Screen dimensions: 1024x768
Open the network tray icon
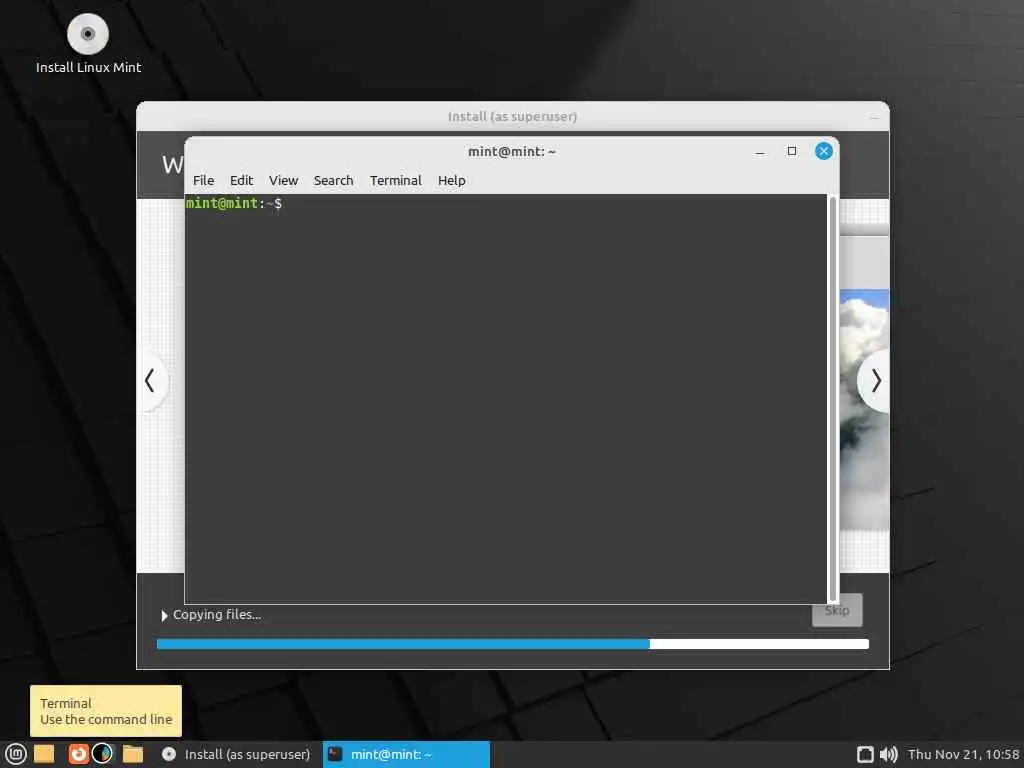pyautogui.click(x=865, y=754)
